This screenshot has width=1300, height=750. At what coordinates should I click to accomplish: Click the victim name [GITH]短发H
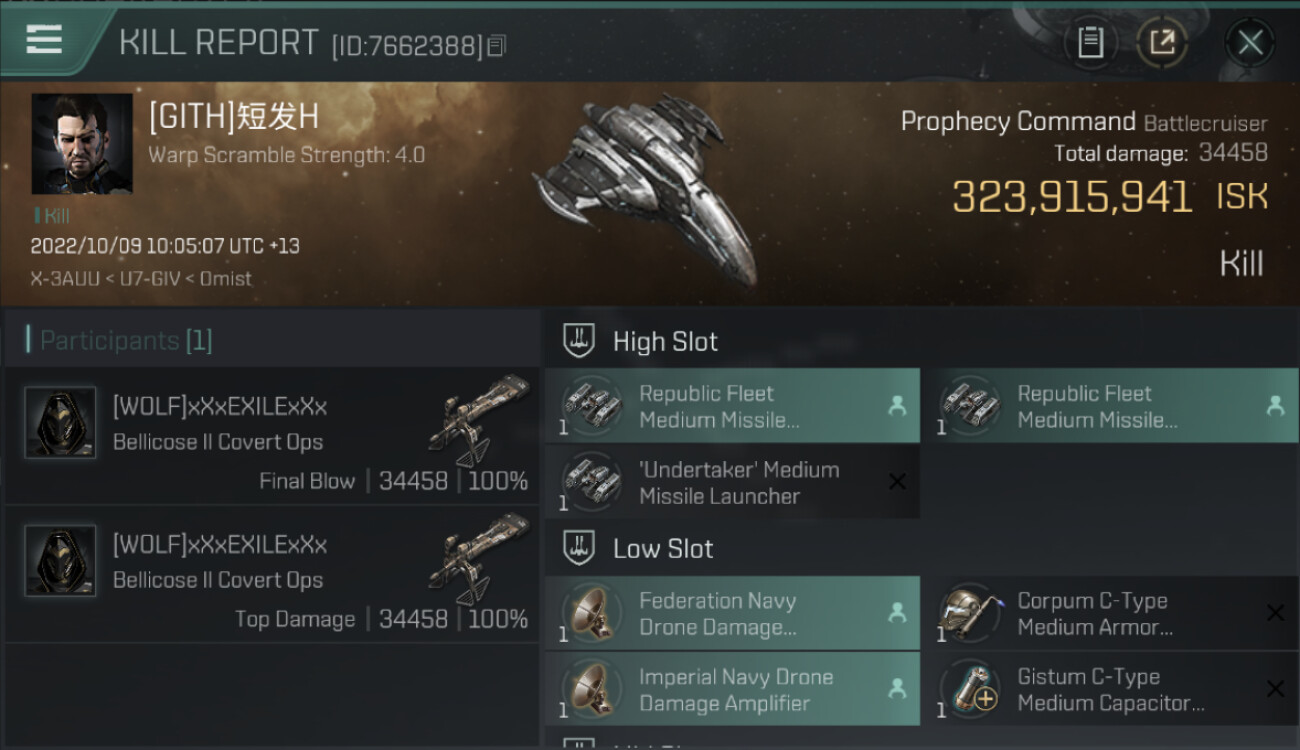pyautogui.click(x=233, y=117)
